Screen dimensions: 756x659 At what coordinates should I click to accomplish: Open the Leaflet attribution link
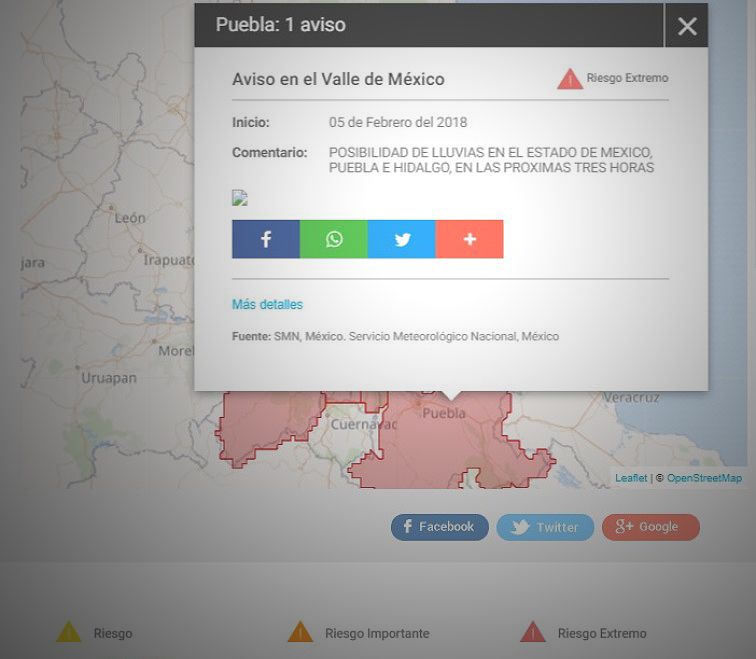631,478
